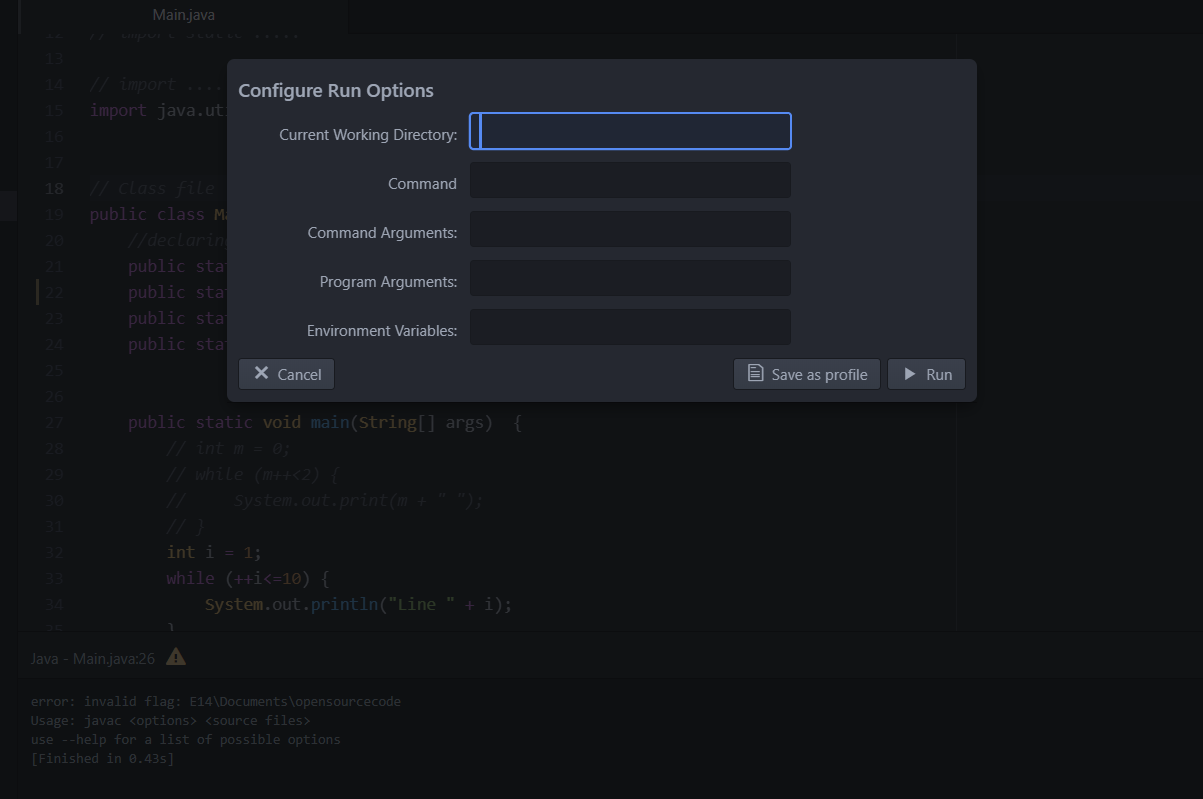This screenshot has width=1203, height=799.
Task: Click the 'Program Arguments:' label
Action: point(388,281)
